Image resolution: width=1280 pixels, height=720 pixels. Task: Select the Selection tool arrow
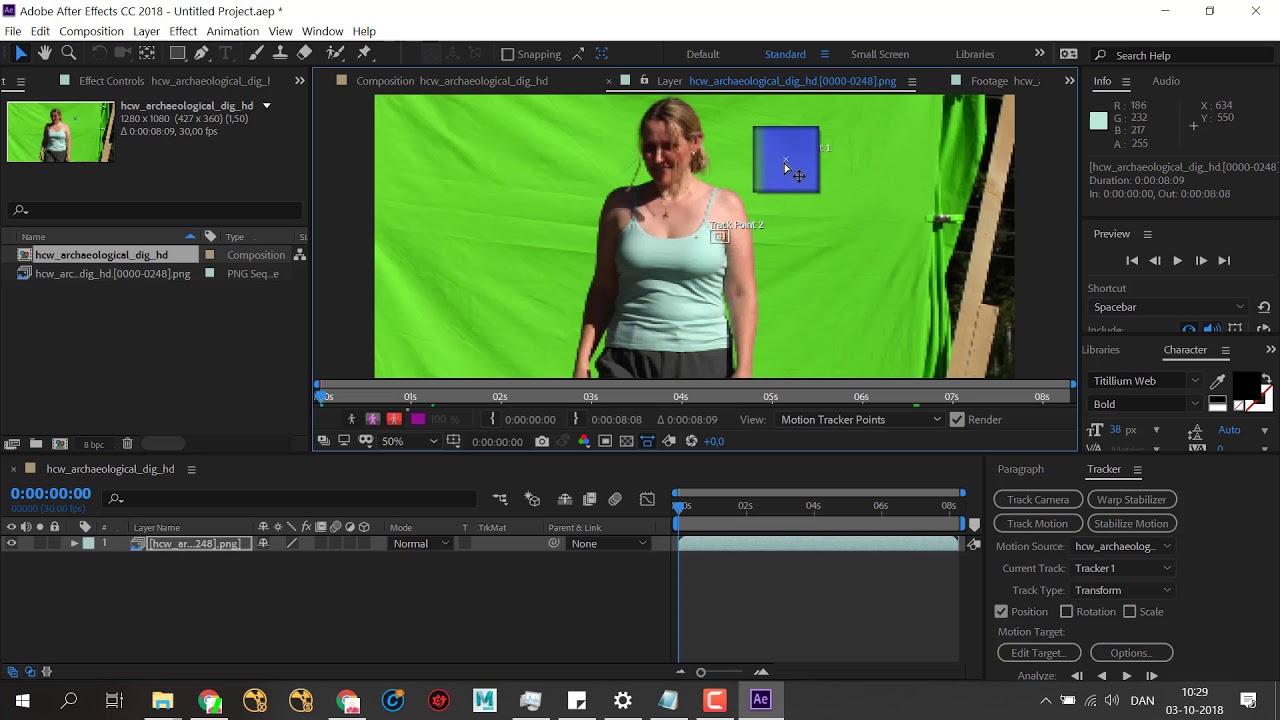coord(21,53)
